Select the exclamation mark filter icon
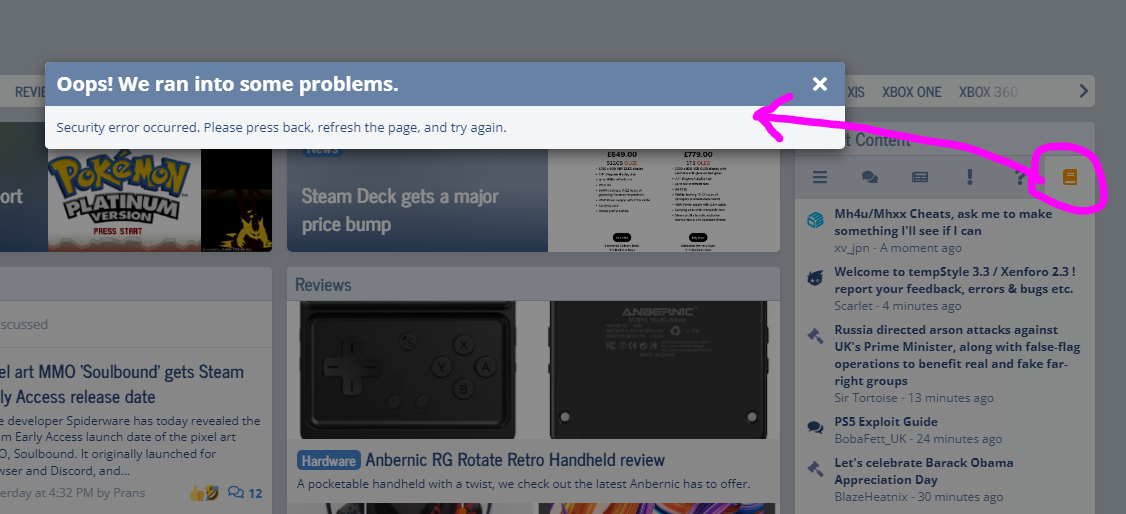The height and width of the screenshot is (514, 1126). 969,177
